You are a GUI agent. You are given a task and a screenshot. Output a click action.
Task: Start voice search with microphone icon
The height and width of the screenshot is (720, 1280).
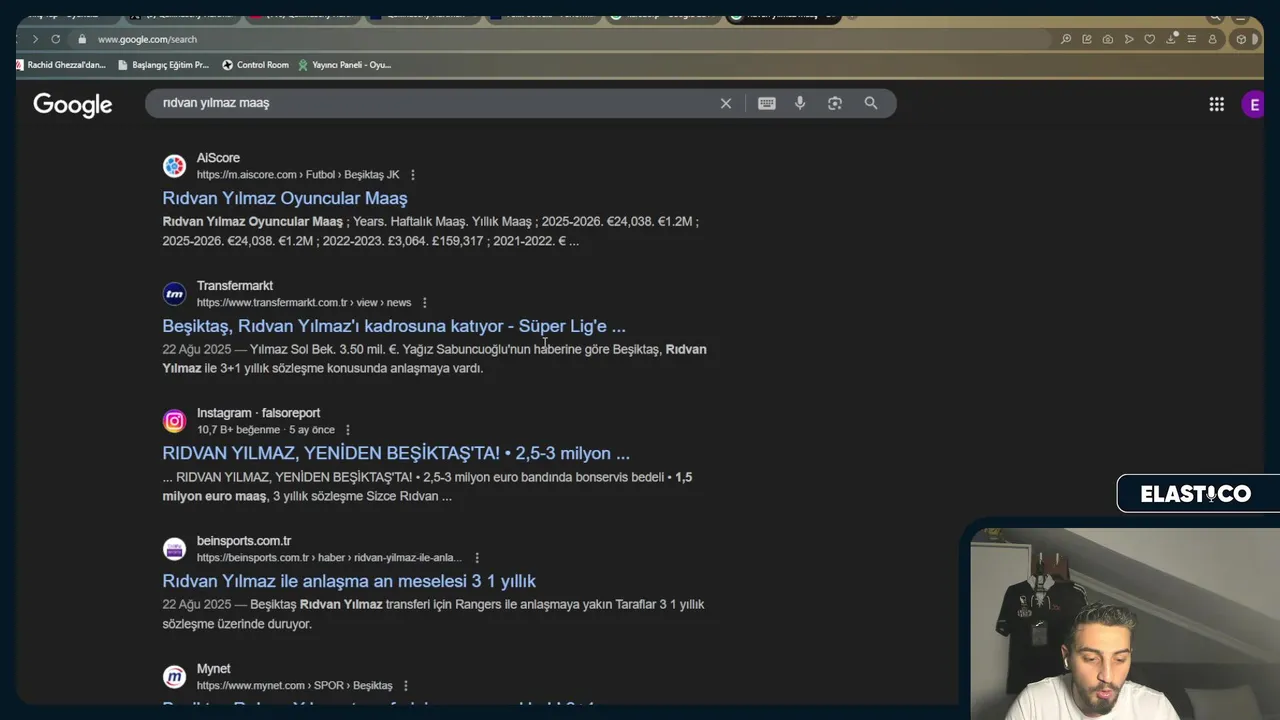(x=800, y=103)
